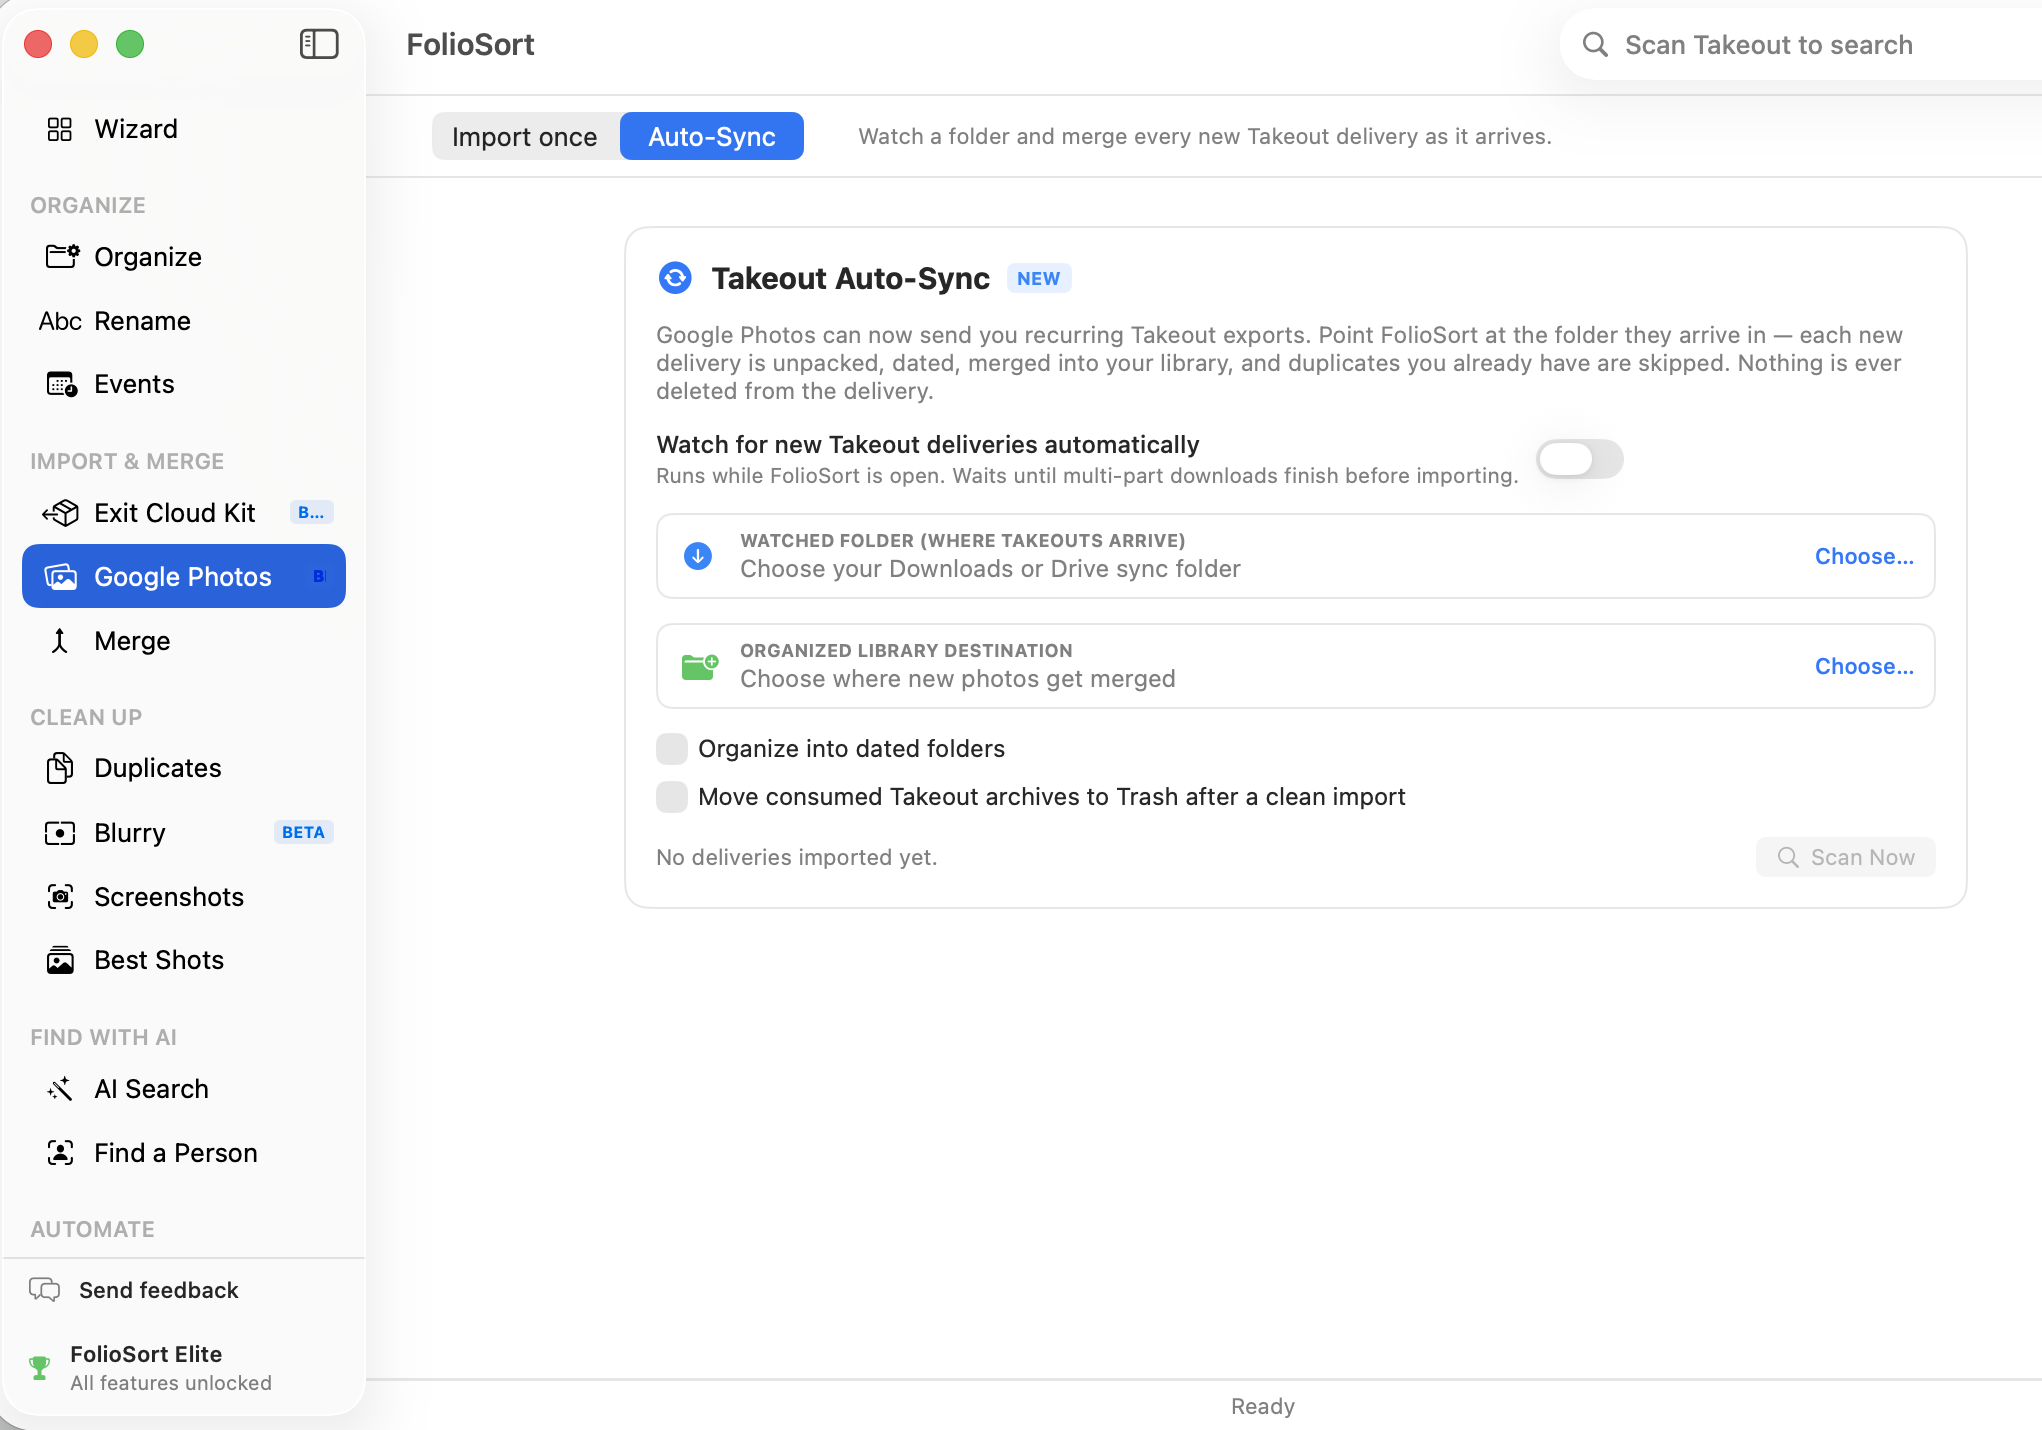The height and width of the screenshot is (1430, 2042).
Task: Click the Organize folder icon
Action: click(62, 257)
